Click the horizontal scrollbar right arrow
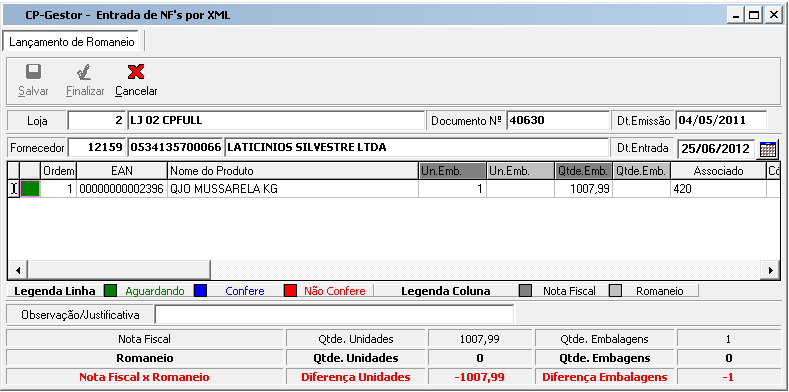This screenshot has height=392, width=789. pos(770,270)
